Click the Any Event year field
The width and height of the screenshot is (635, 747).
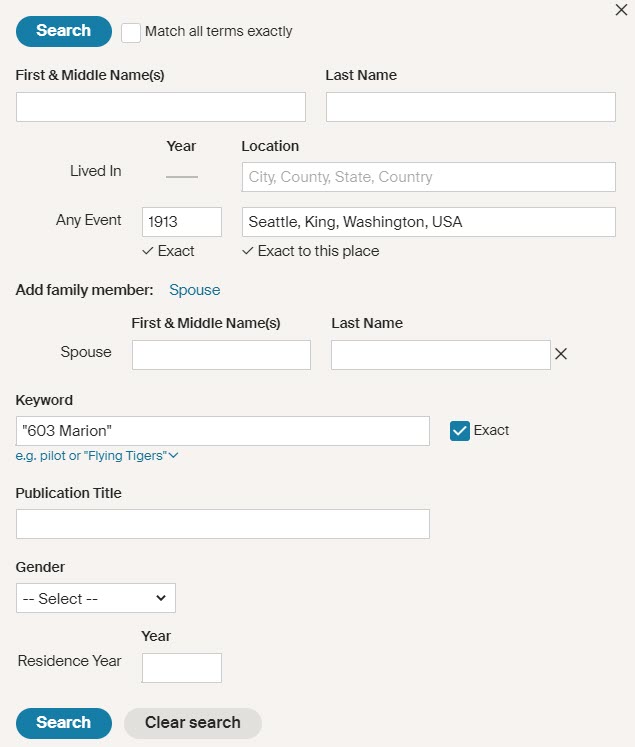pos(182,222)
